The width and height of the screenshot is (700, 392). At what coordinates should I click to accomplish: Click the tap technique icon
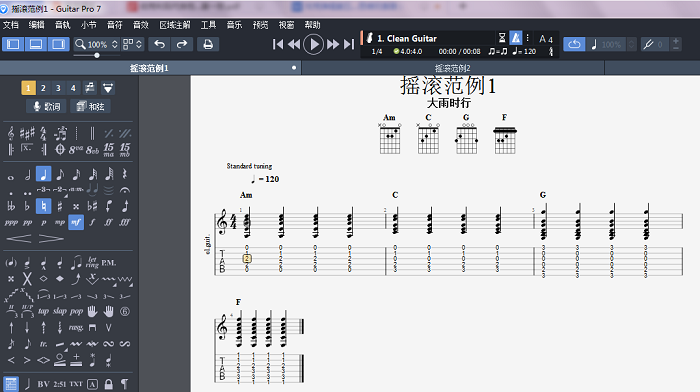[x=43, y=311]
